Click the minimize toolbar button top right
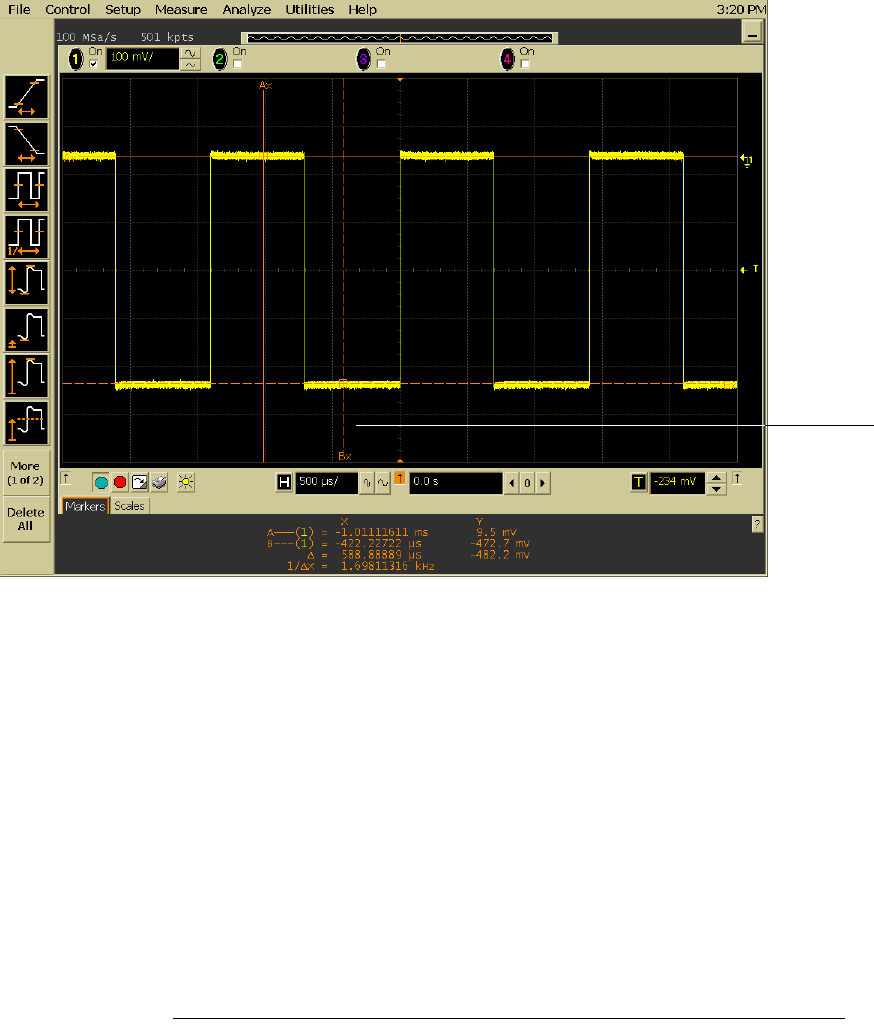 pos(752,32)
